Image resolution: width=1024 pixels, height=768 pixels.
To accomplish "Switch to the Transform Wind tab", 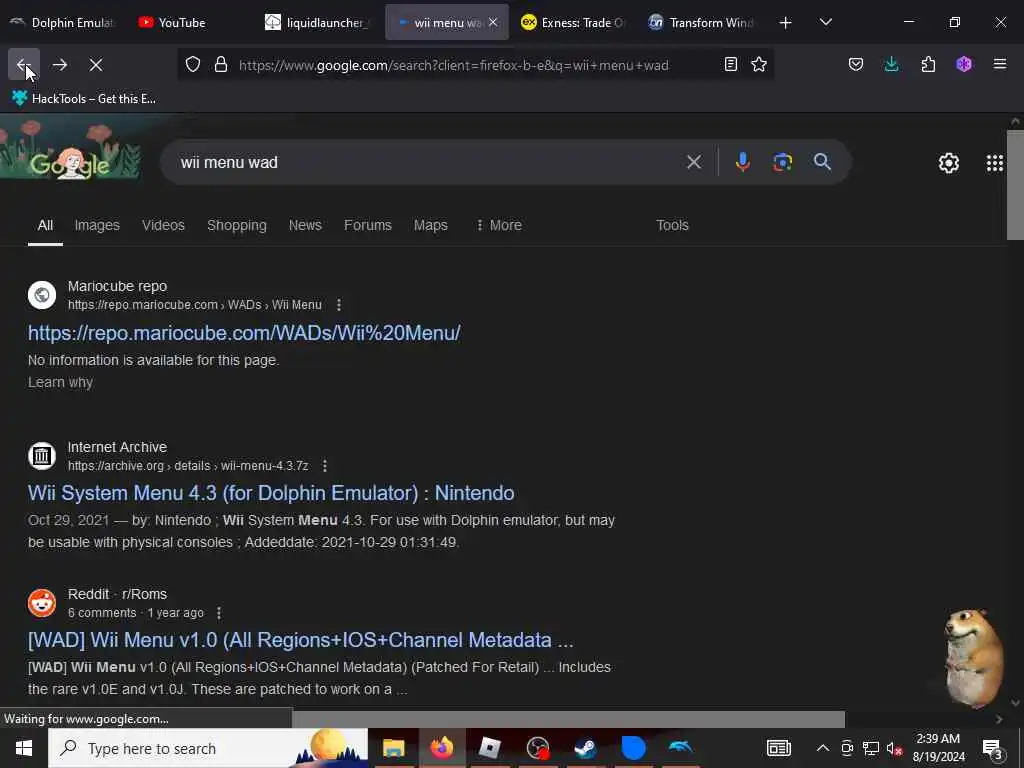I will (x=702, y=23).
